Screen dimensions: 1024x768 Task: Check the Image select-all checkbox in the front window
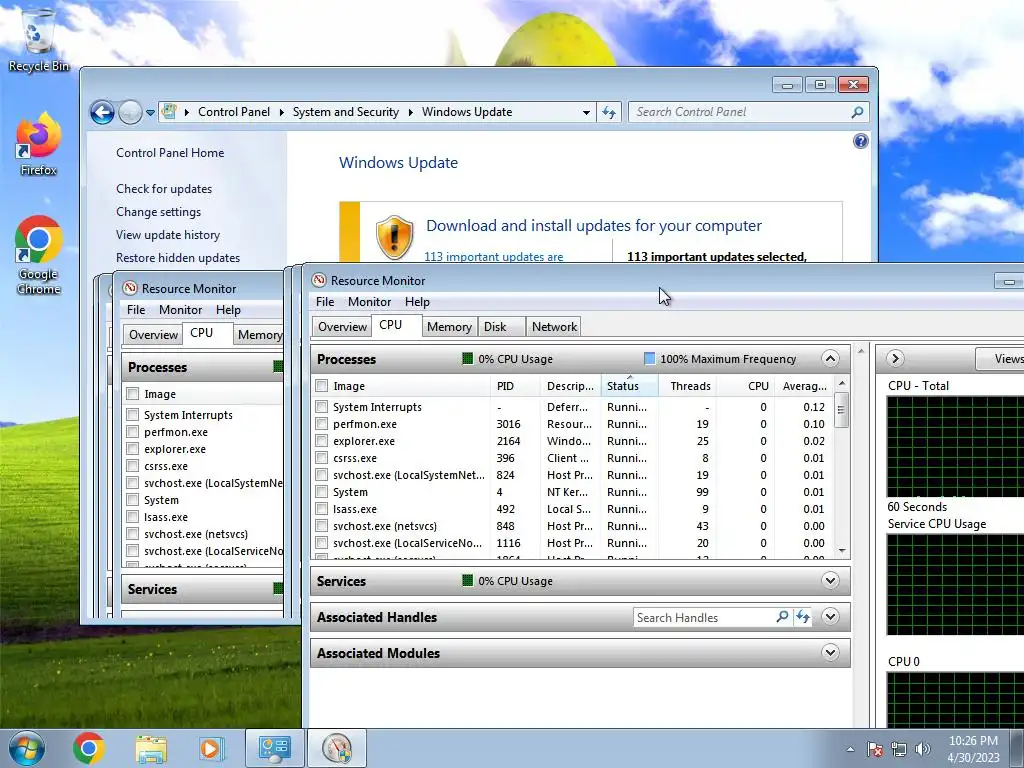click(x=321, y=385)
